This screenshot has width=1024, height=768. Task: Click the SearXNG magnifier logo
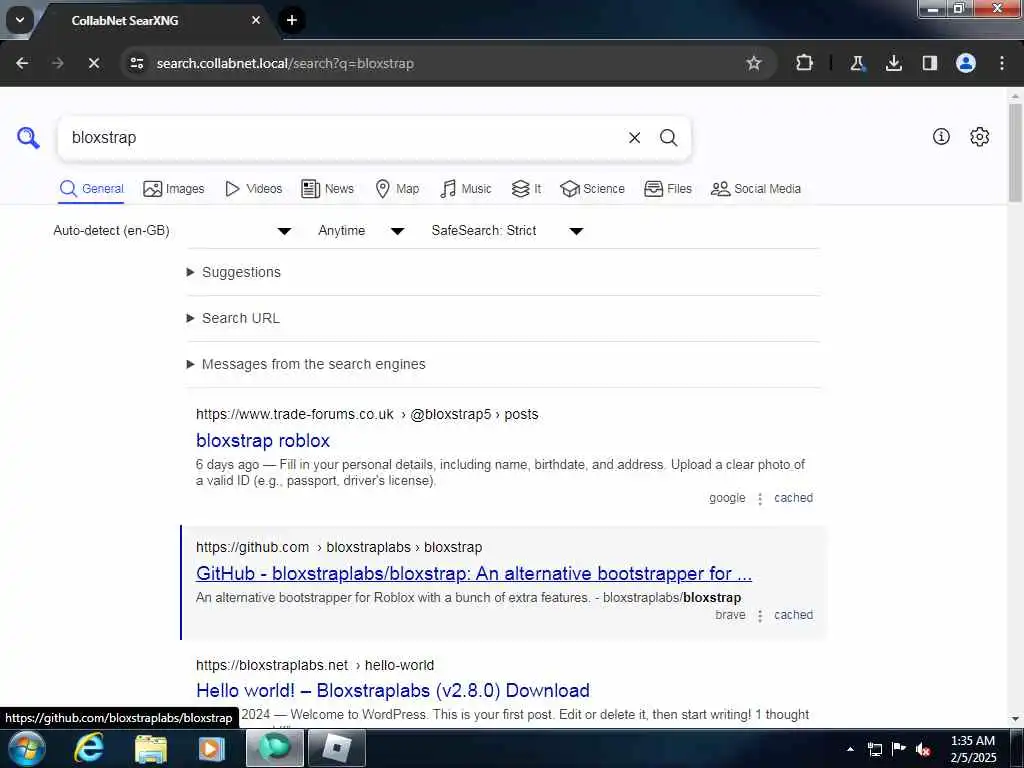(x=28, y=138)
